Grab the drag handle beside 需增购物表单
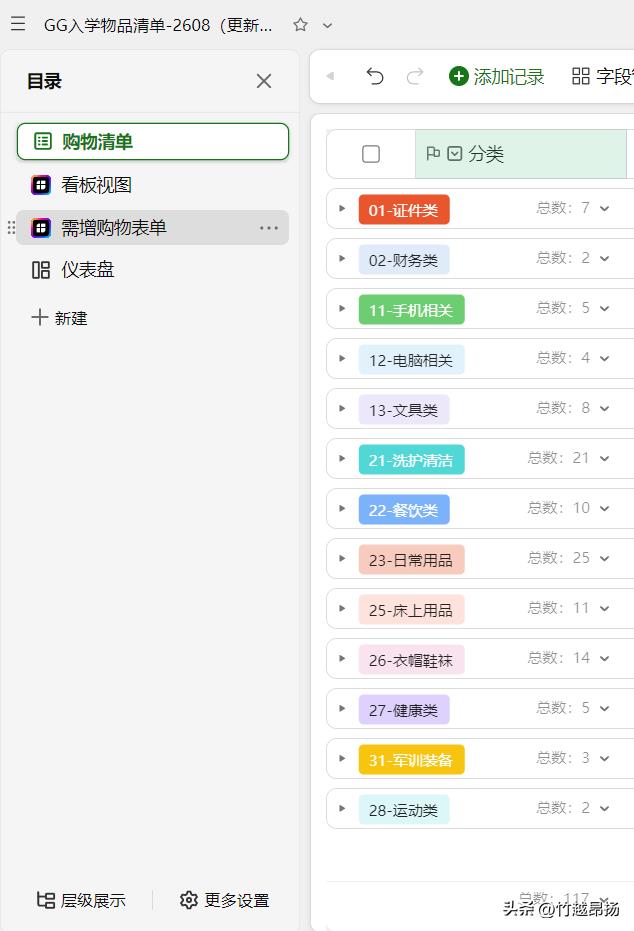 point(11,227)
